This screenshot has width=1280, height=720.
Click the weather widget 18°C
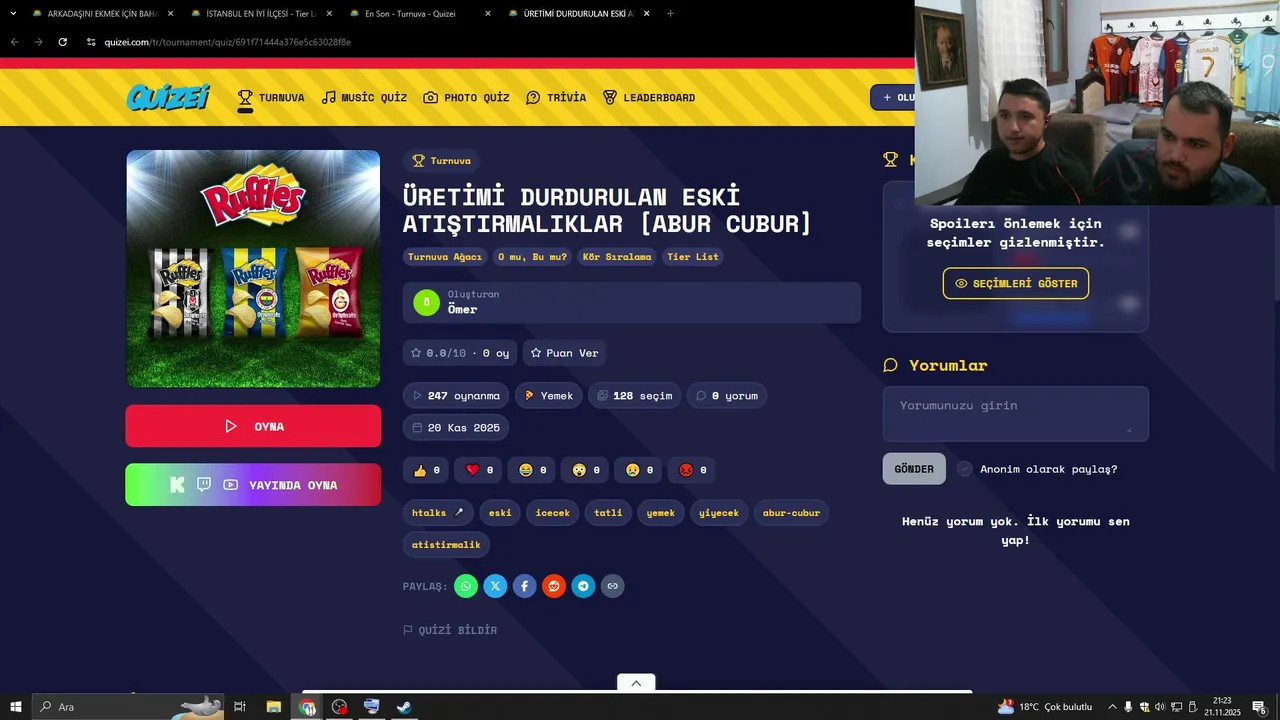click(x=1045, y=707)
